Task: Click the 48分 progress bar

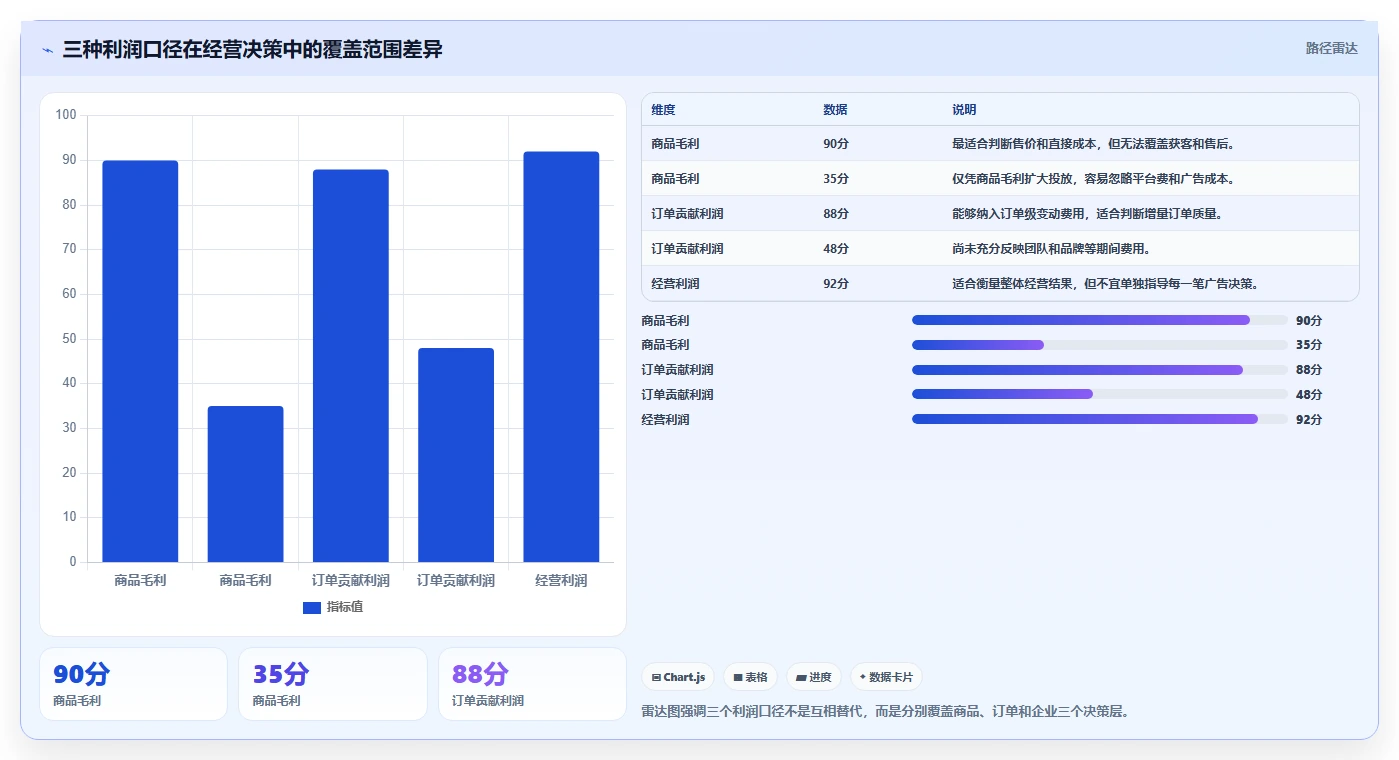Action: click(1099, 394)
